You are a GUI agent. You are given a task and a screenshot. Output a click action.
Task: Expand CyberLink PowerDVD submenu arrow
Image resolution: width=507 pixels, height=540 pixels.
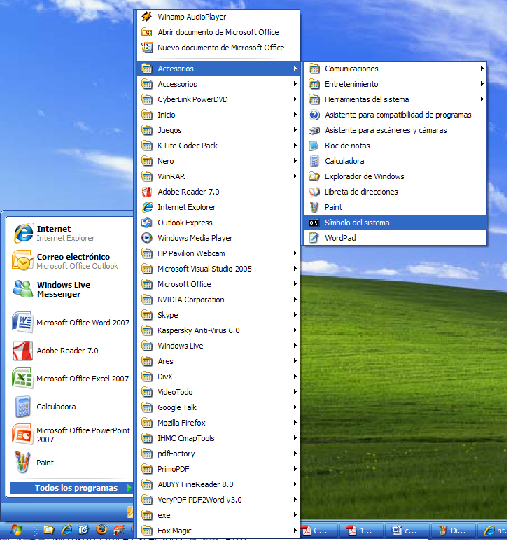(295, 99)
